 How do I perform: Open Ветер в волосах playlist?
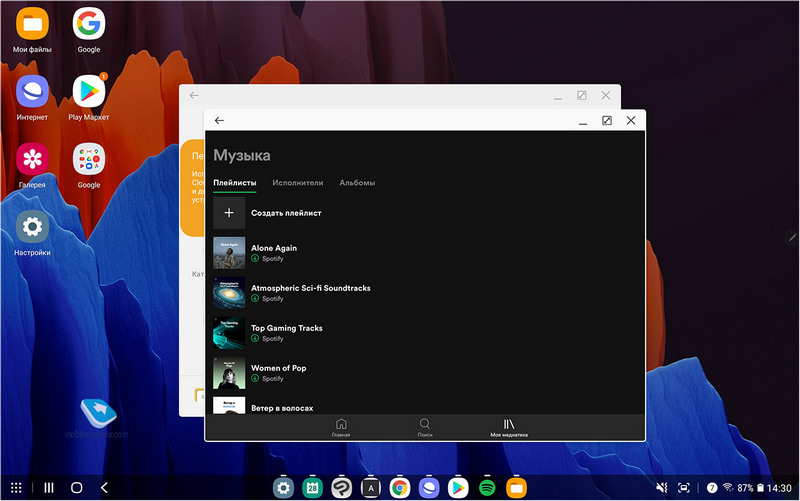click(x=282, y=408)
